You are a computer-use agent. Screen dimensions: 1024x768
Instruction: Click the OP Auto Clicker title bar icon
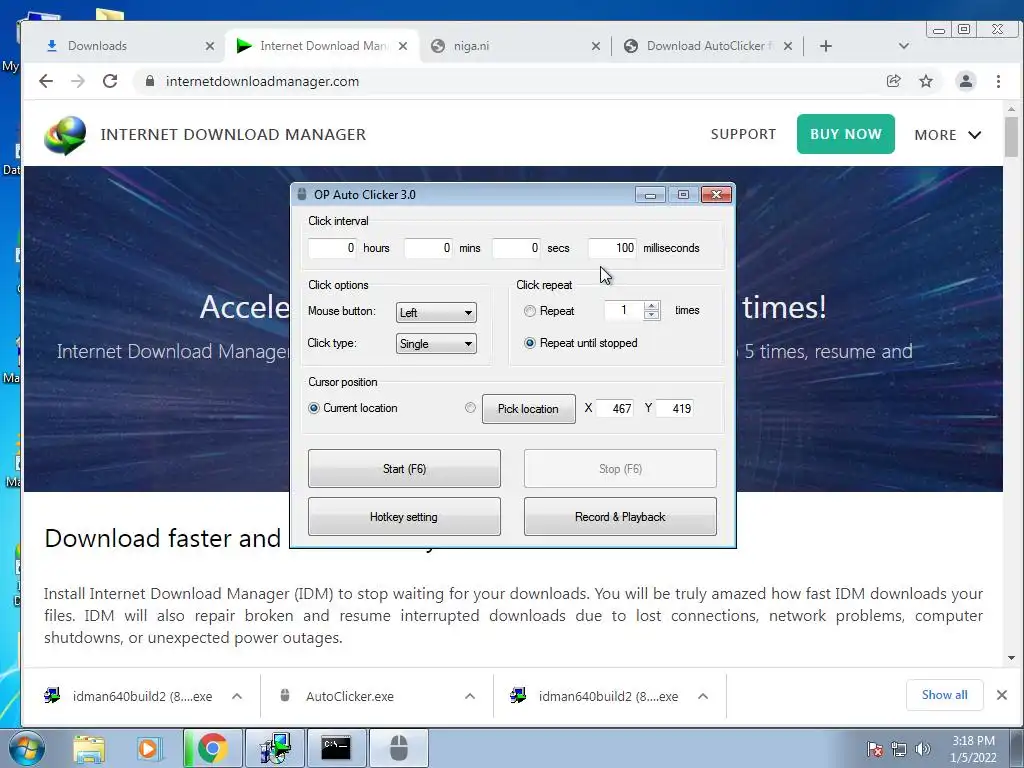[x=301, y=195]
